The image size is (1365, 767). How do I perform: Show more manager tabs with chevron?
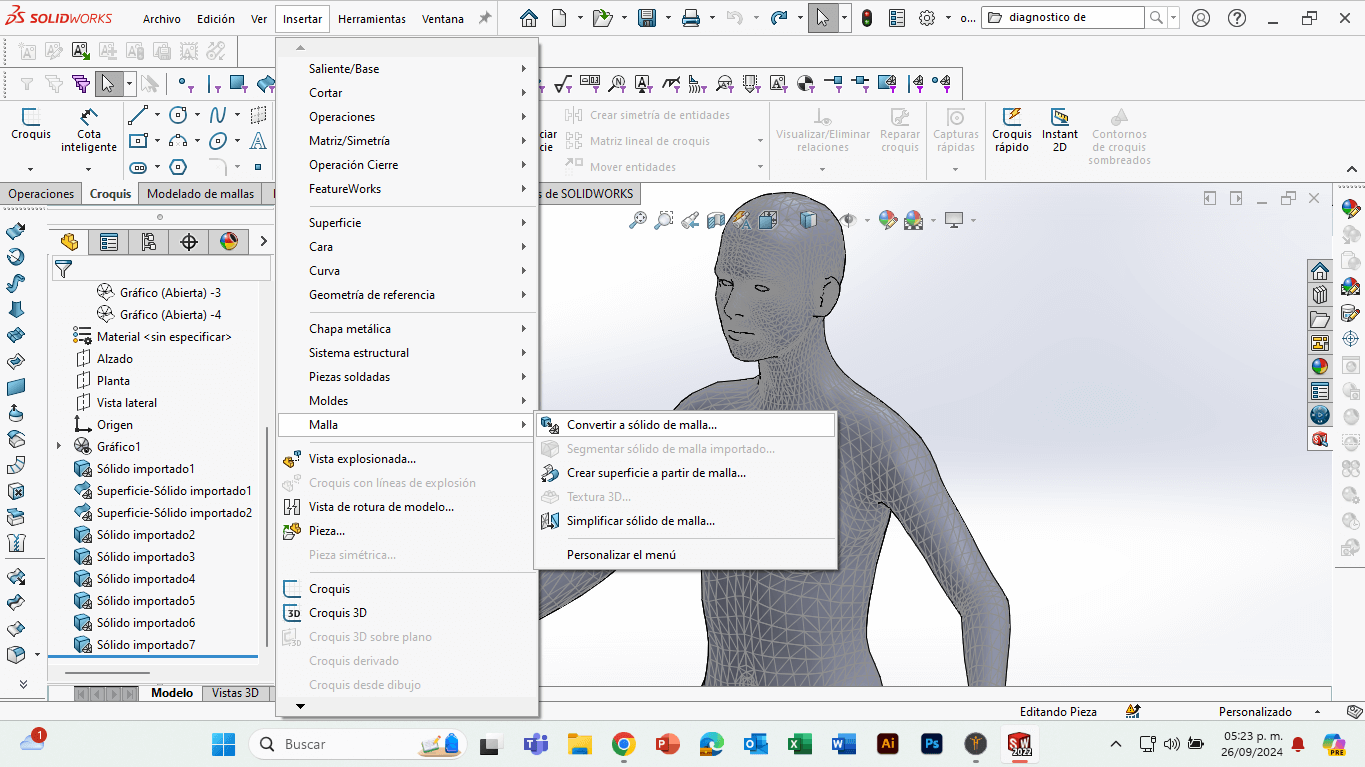[263, 241]
